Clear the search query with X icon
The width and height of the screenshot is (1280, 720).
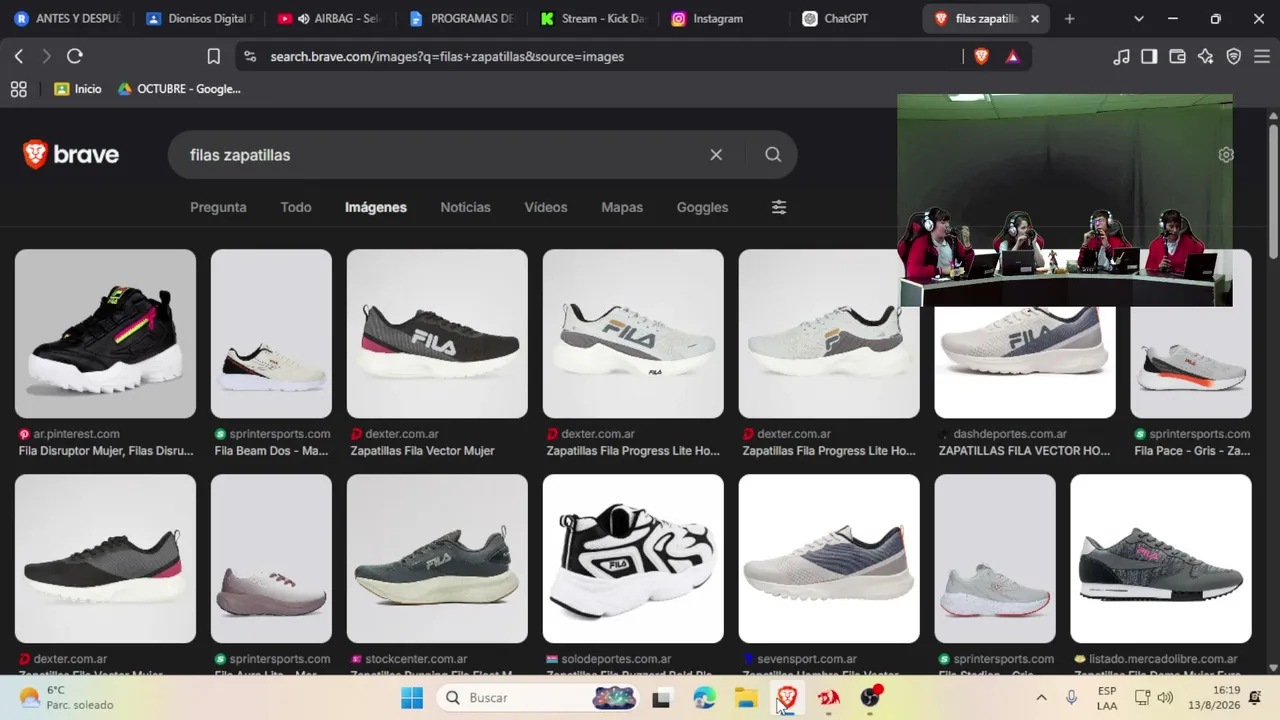click(716, 155)
